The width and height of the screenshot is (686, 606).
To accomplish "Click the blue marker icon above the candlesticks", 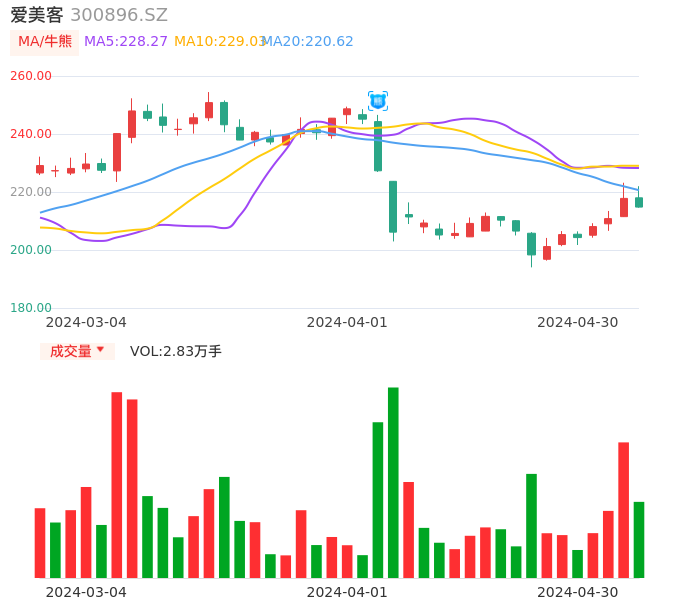I will pos(378,101).
